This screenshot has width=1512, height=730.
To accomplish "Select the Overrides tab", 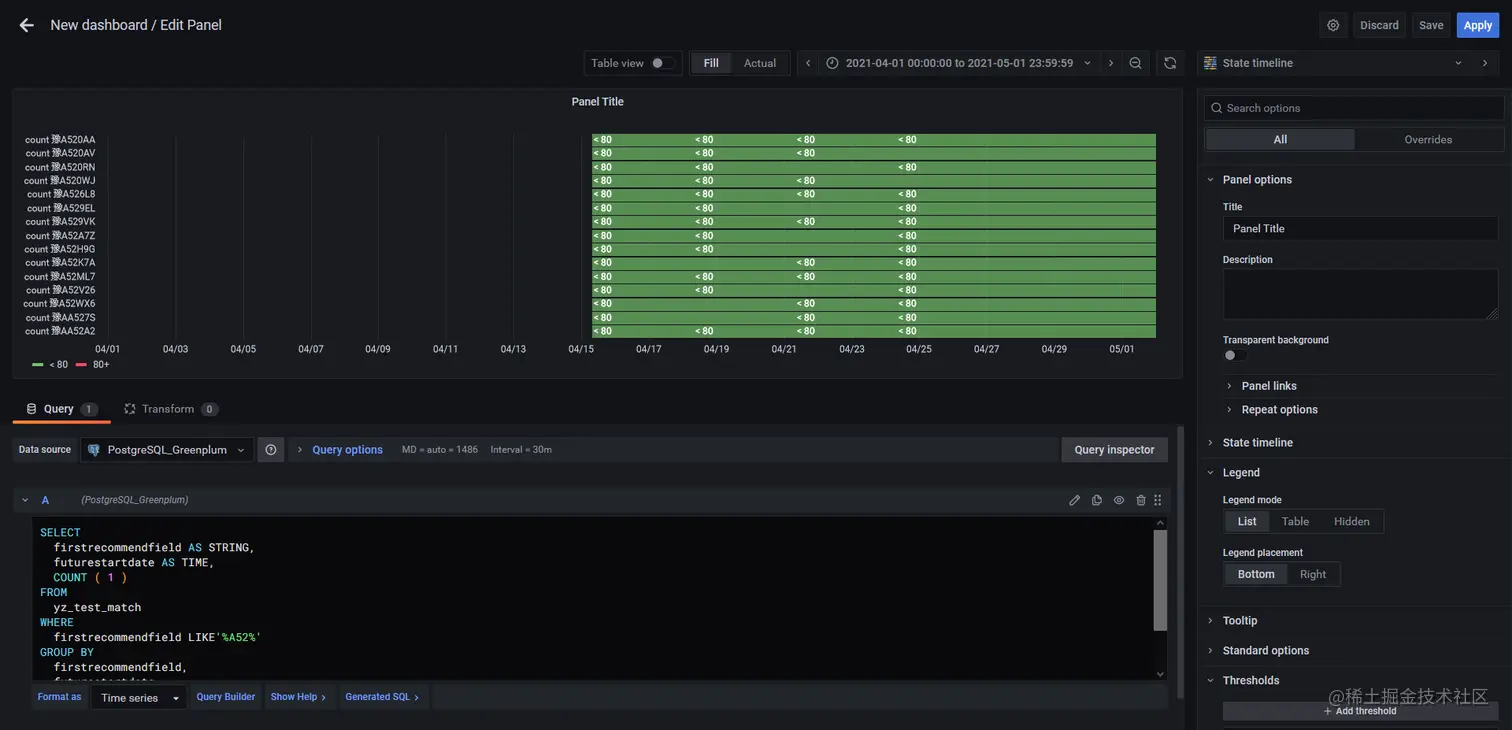I will (x=1428, y=140).
